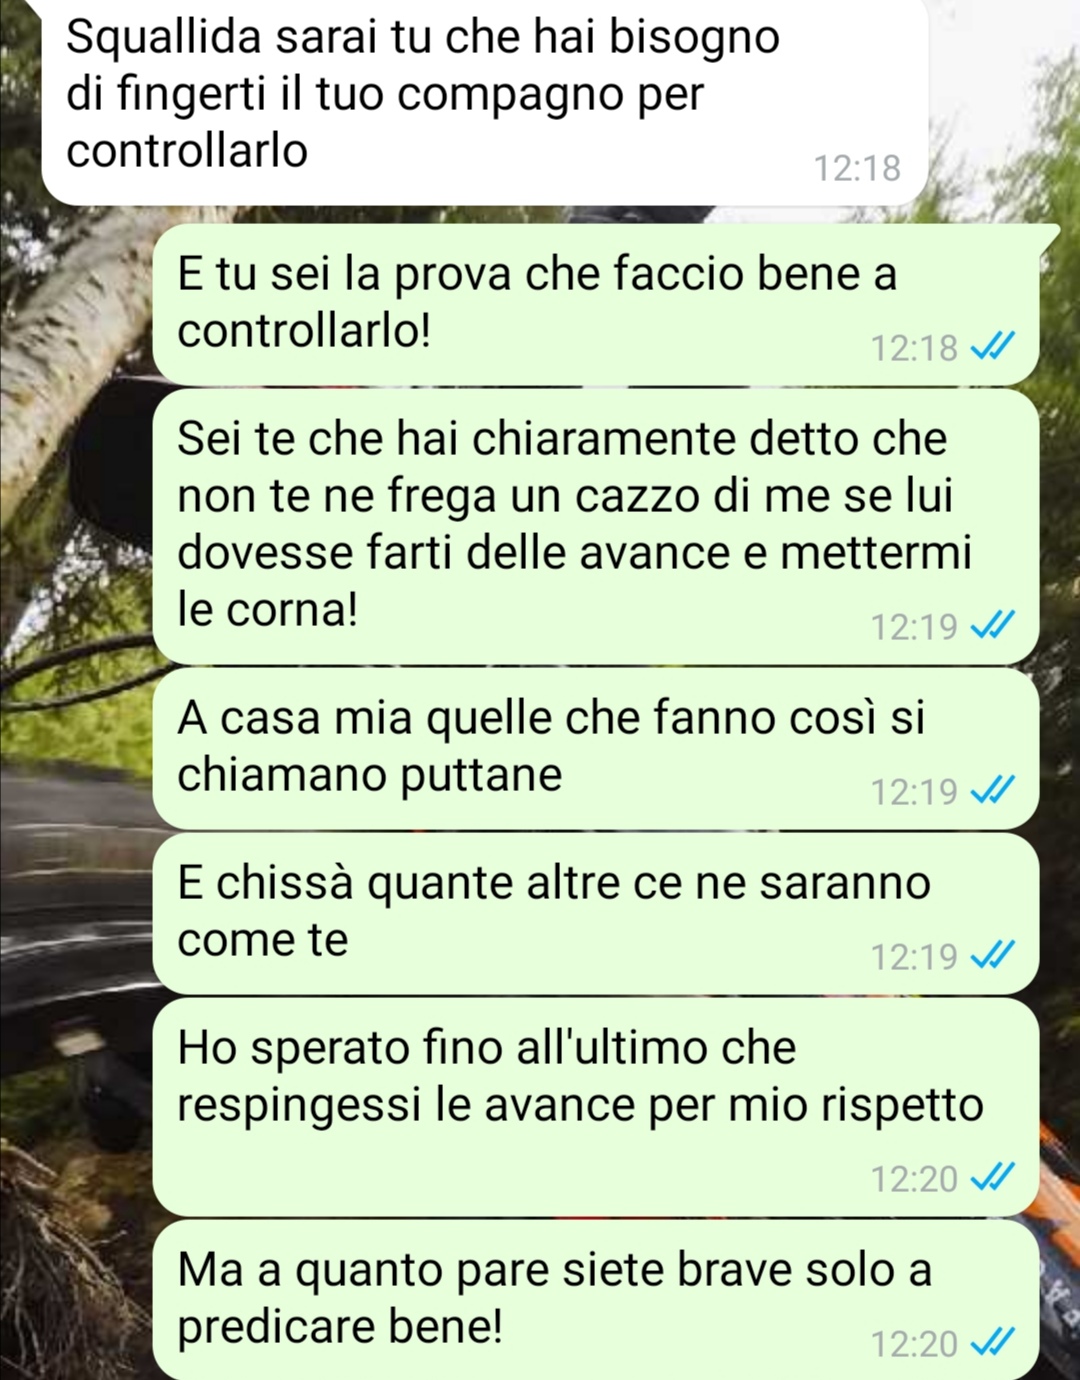
Task: Select the message 'E chissà quante altre'
Action: click(596, 913)
